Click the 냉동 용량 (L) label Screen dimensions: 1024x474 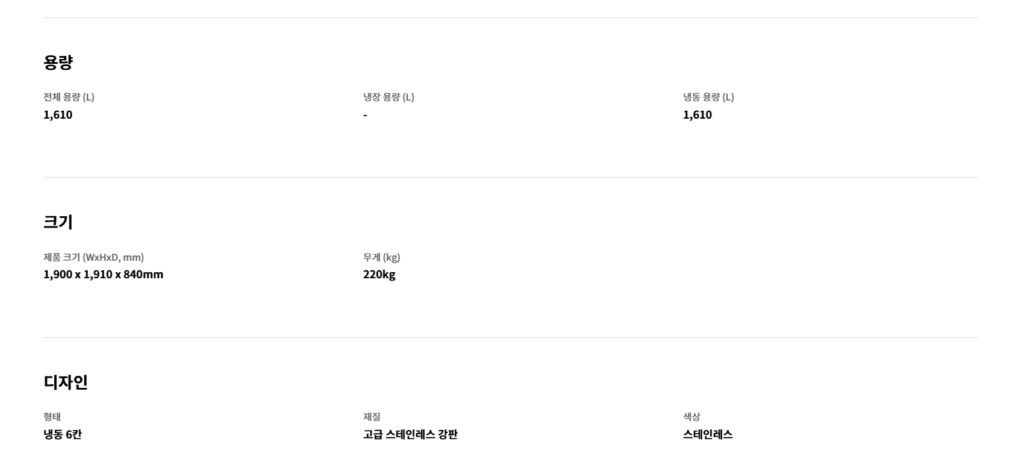(x=708, y=97)
